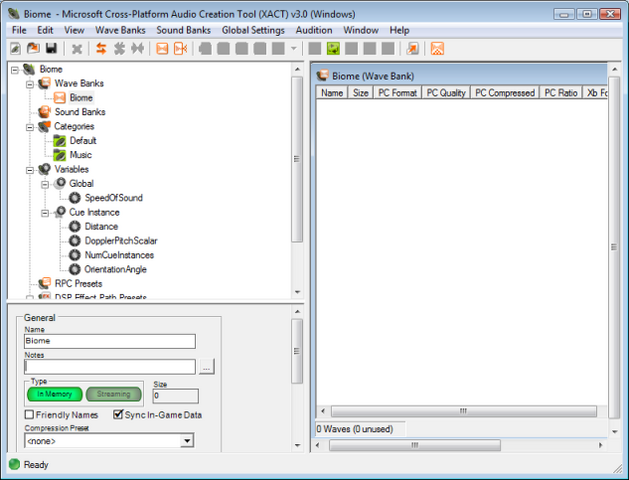Click the Biome project root icon in tree
The height and width of the screenshot is (480, 629).
(x=29, y=69)
